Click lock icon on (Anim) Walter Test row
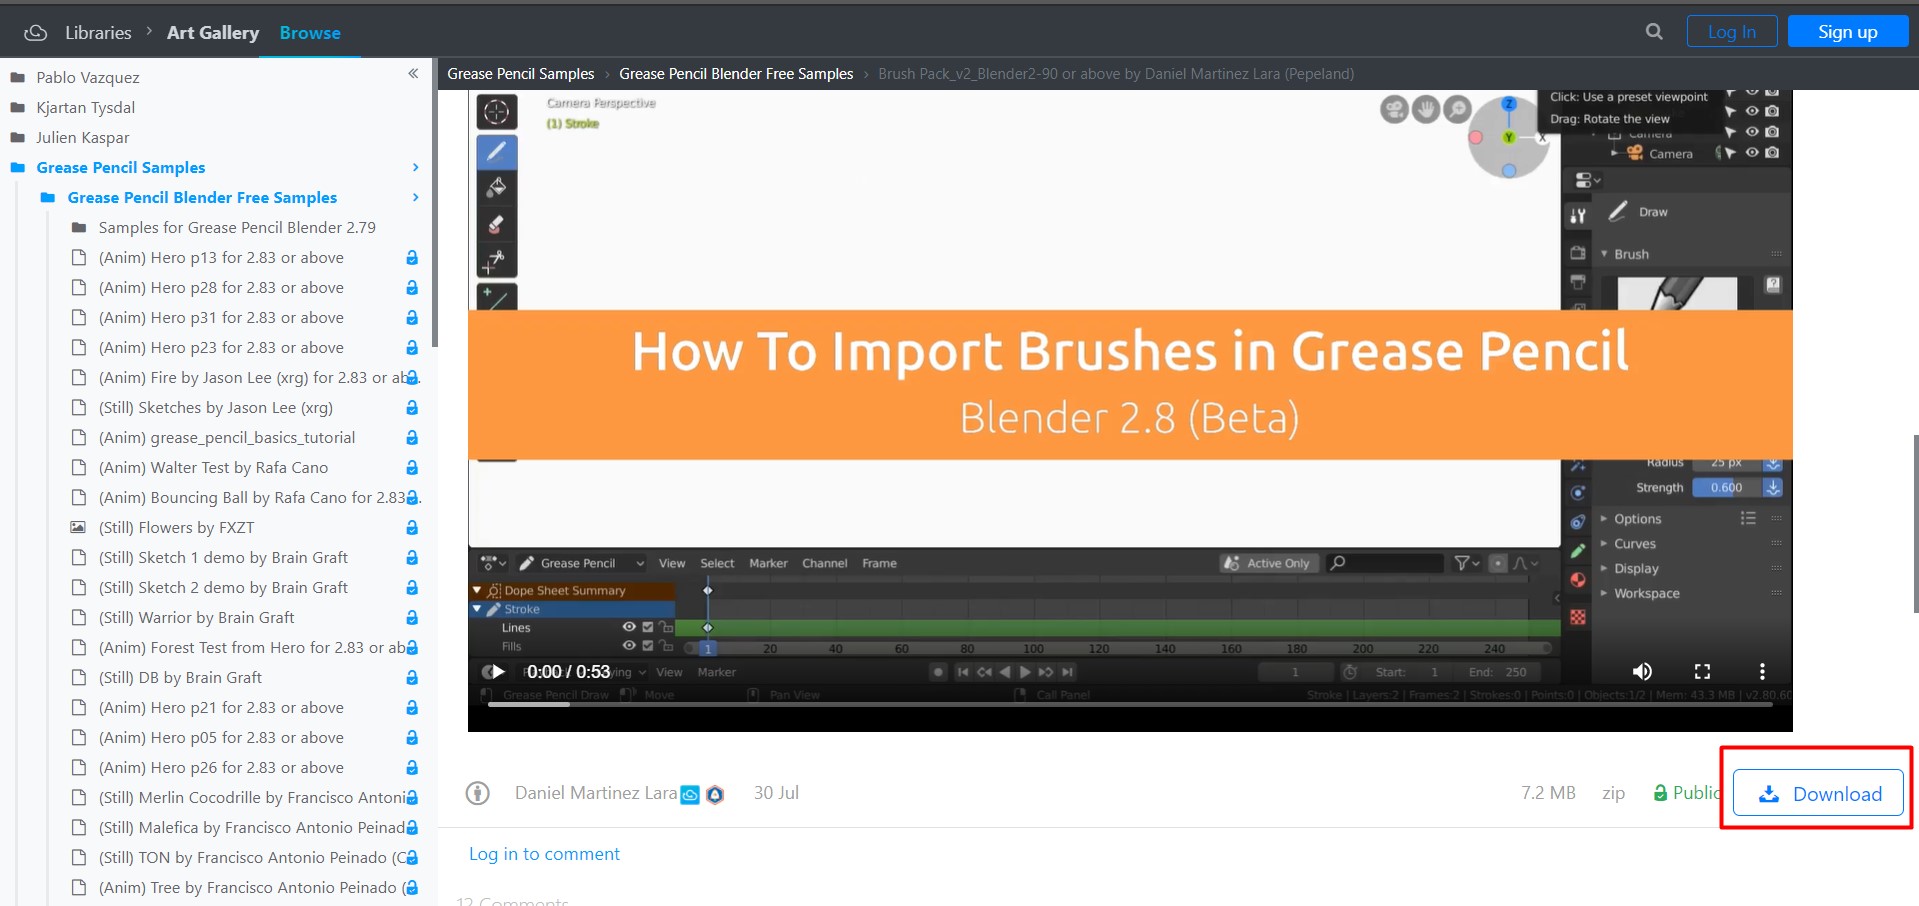 coord(411,467)
